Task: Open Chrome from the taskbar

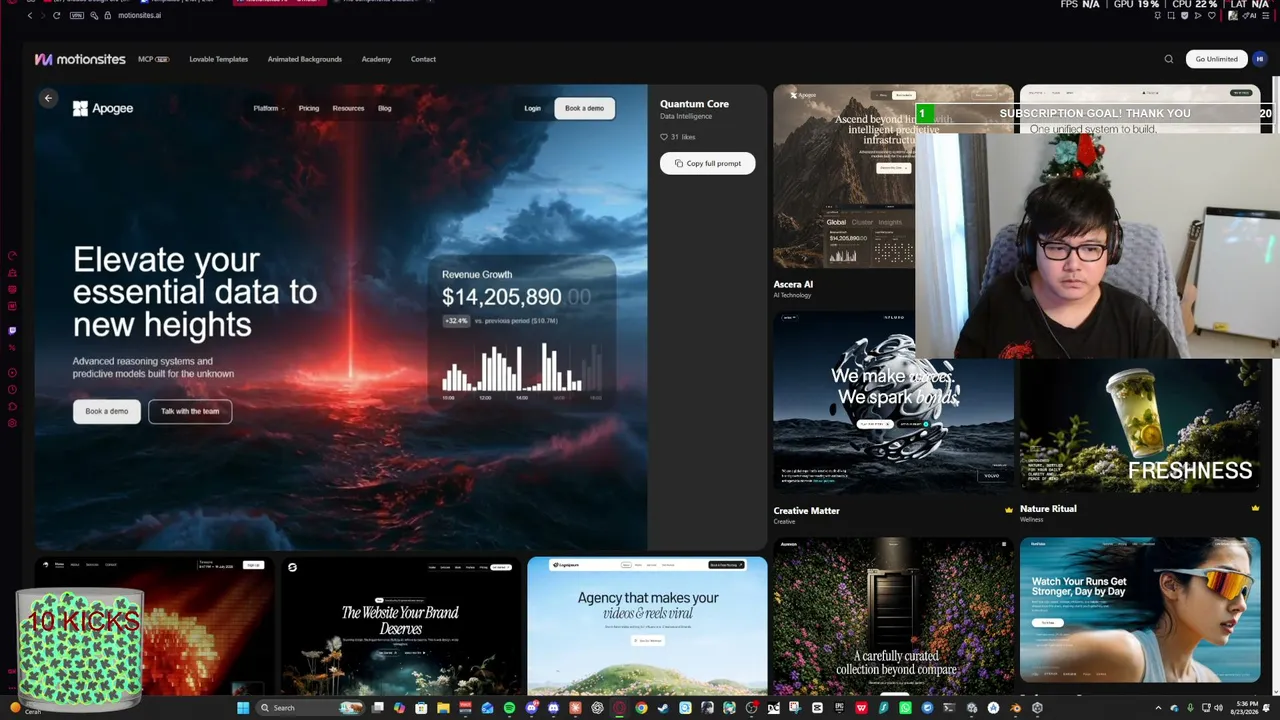Action: click(x=641, y=708)
